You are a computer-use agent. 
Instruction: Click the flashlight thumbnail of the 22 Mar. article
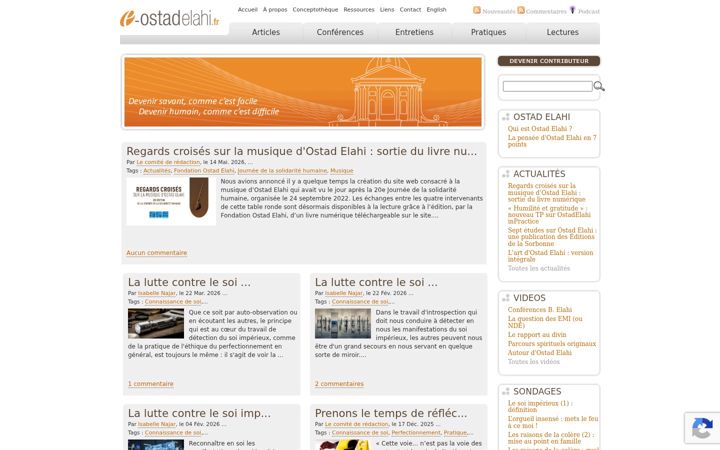(x=156, y=324)
